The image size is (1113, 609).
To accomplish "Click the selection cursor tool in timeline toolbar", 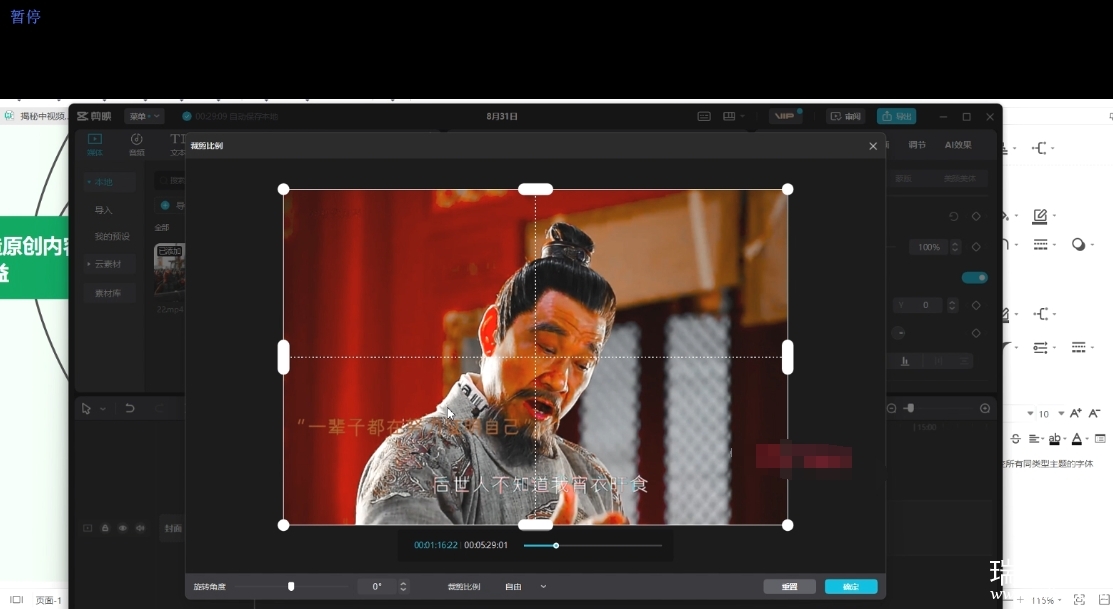I will (86, 408).
